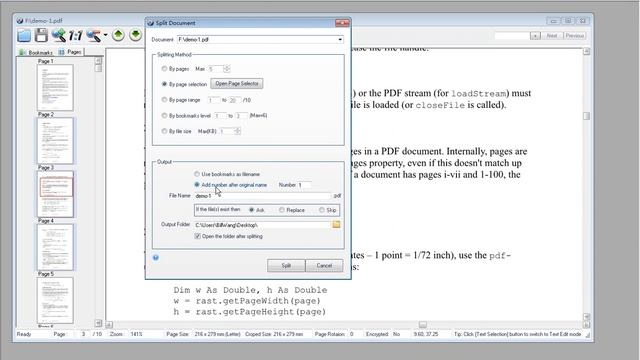Click the Number input field

pos(304,185)
